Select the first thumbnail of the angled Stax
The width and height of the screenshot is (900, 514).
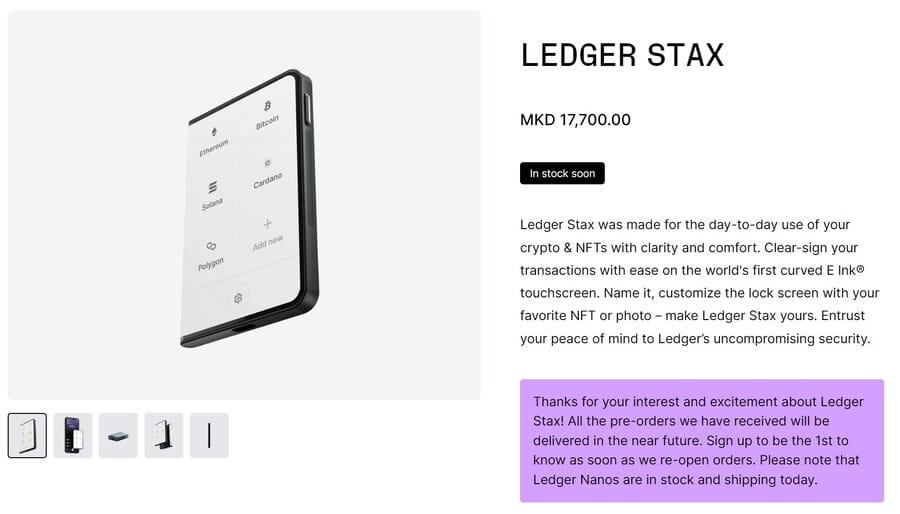[x=27, y=435]
